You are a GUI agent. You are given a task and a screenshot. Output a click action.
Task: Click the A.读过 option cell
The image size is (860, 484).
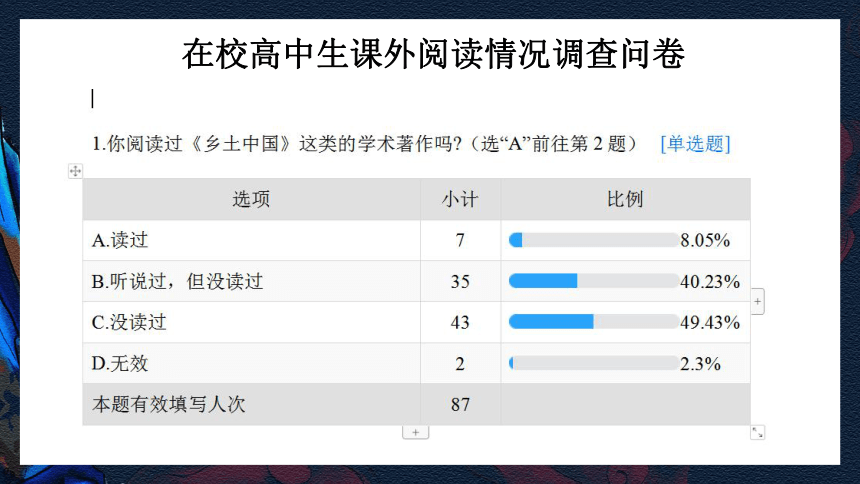[252, 240]
